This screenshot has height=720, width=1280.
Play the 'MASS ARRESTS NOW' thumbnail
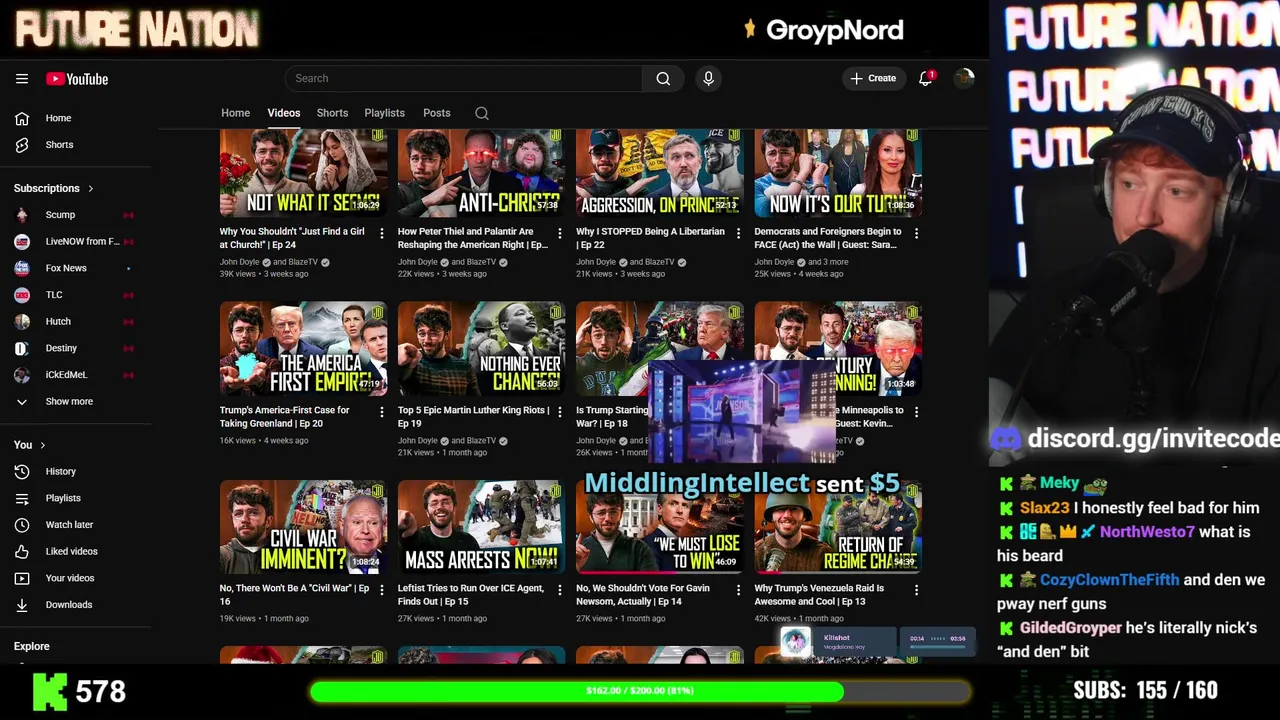(481, 526)
